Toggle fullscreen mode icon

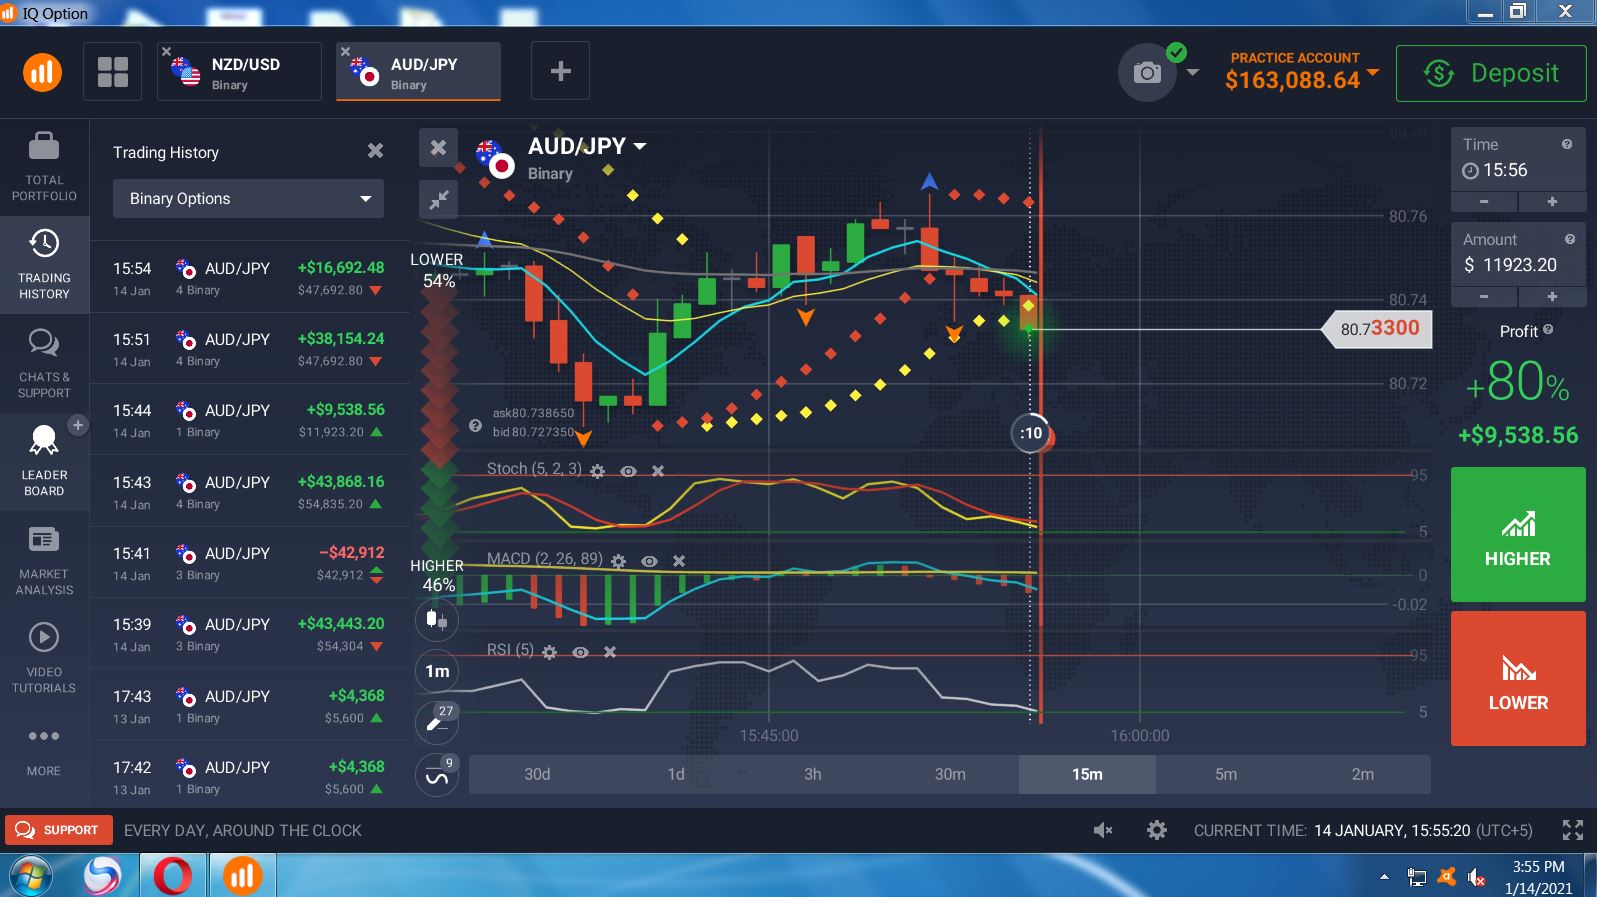point(1573,830)
